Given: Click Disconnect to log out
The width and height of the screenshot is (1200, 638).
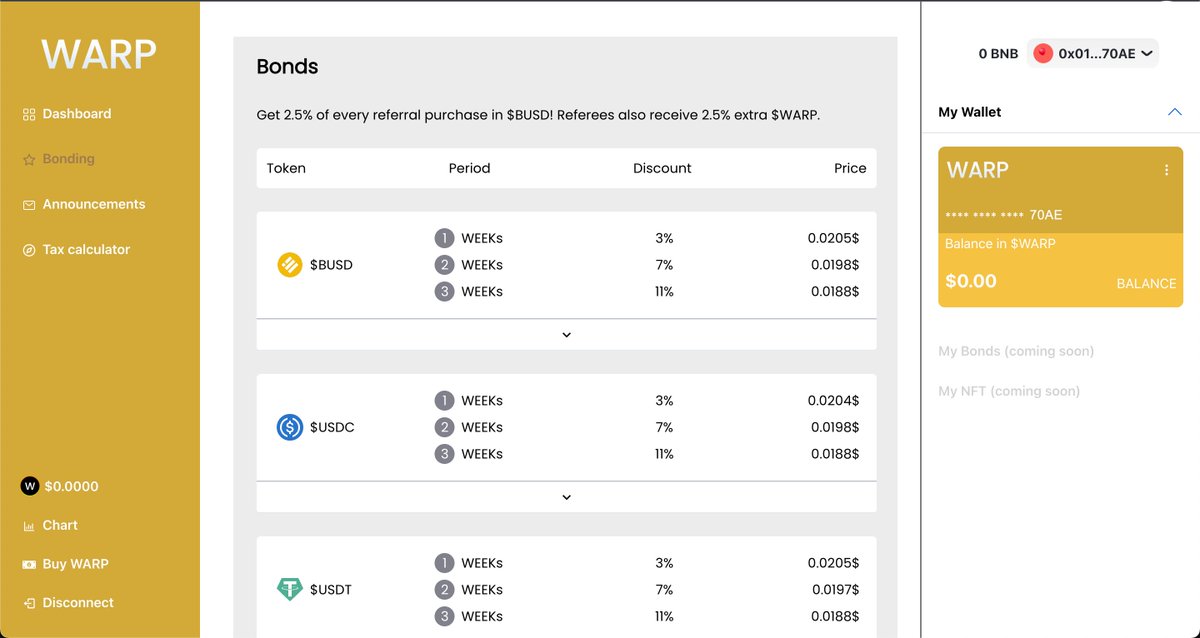Looking at the screenshot, I should (x=78, y=603).
